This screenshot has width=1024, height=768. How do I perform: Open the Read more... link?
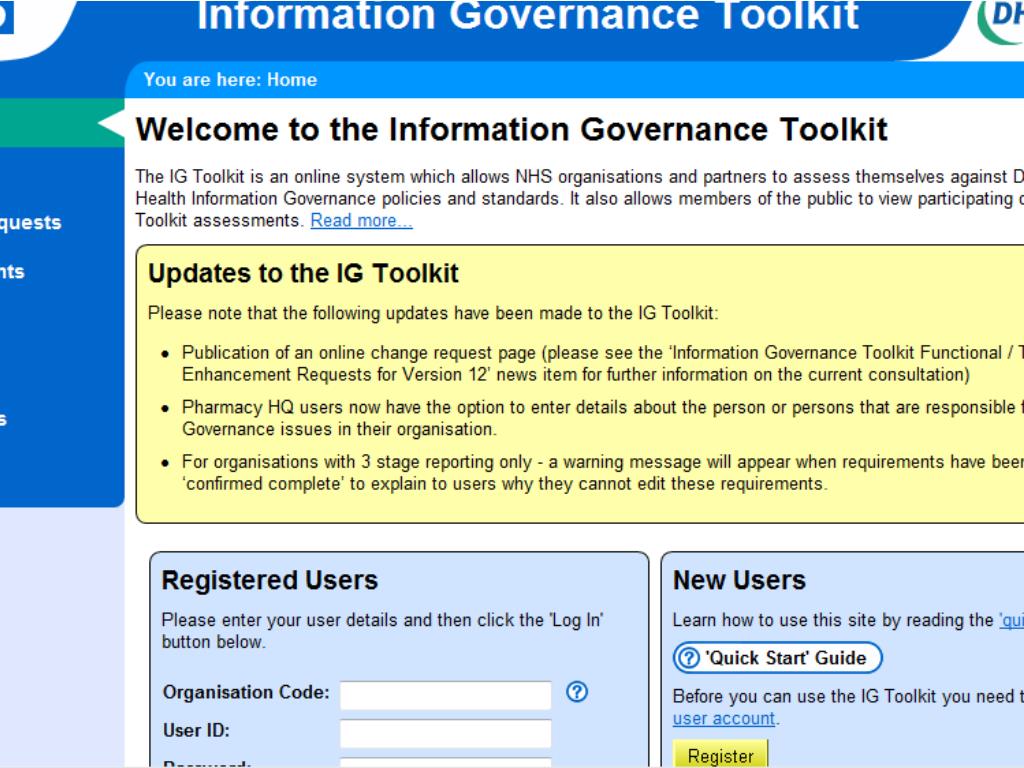(x=361, y=221)
